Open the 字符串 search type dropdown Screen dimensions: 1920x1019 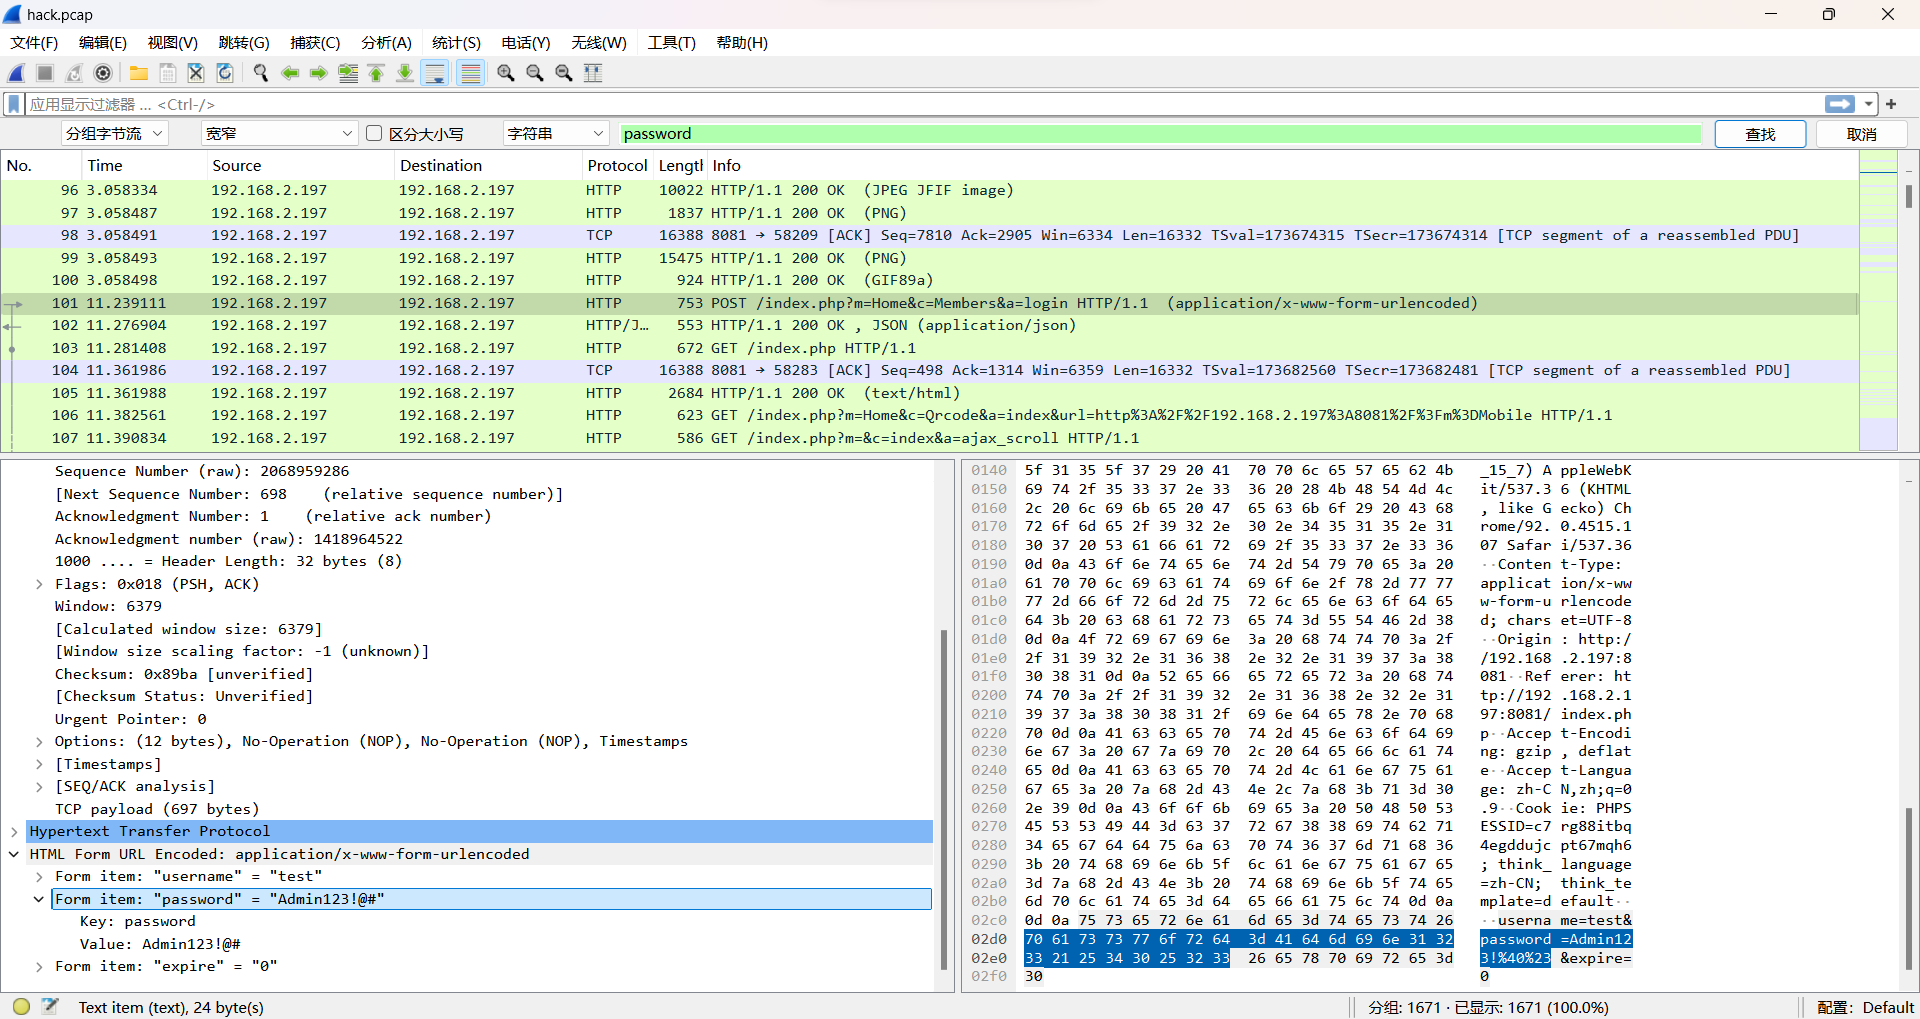pyautogui.click(x=556, y=134)
